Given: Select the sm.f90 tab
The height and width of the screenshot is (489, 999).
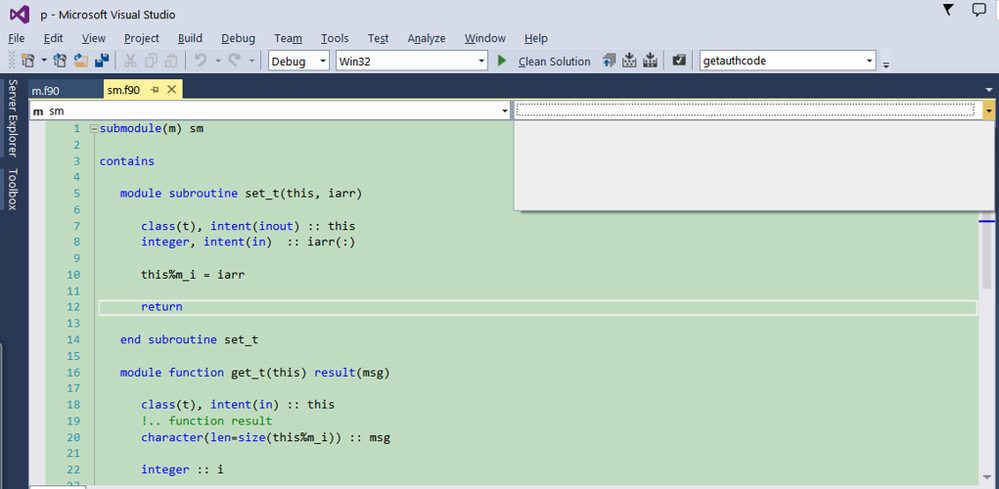Looking at the screenshot, I should (124, 90).
